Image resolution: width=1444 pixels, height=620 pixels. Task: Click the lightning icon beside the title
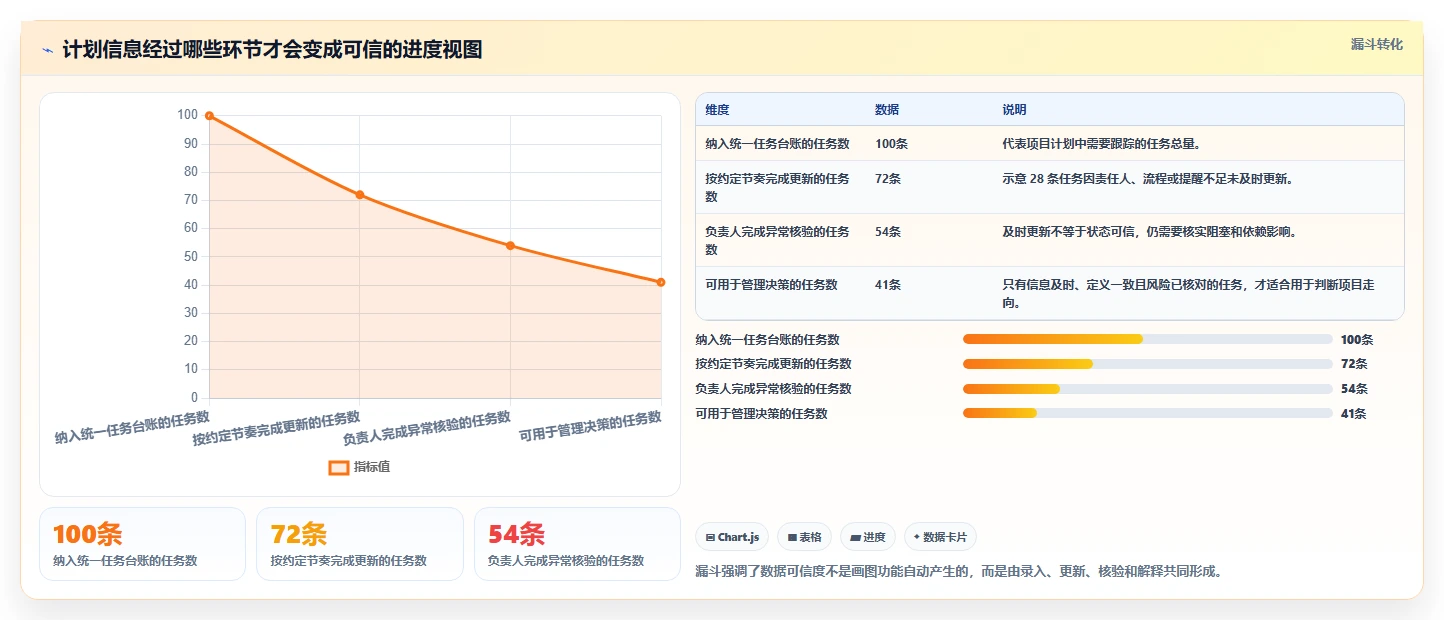click(47, 50)
